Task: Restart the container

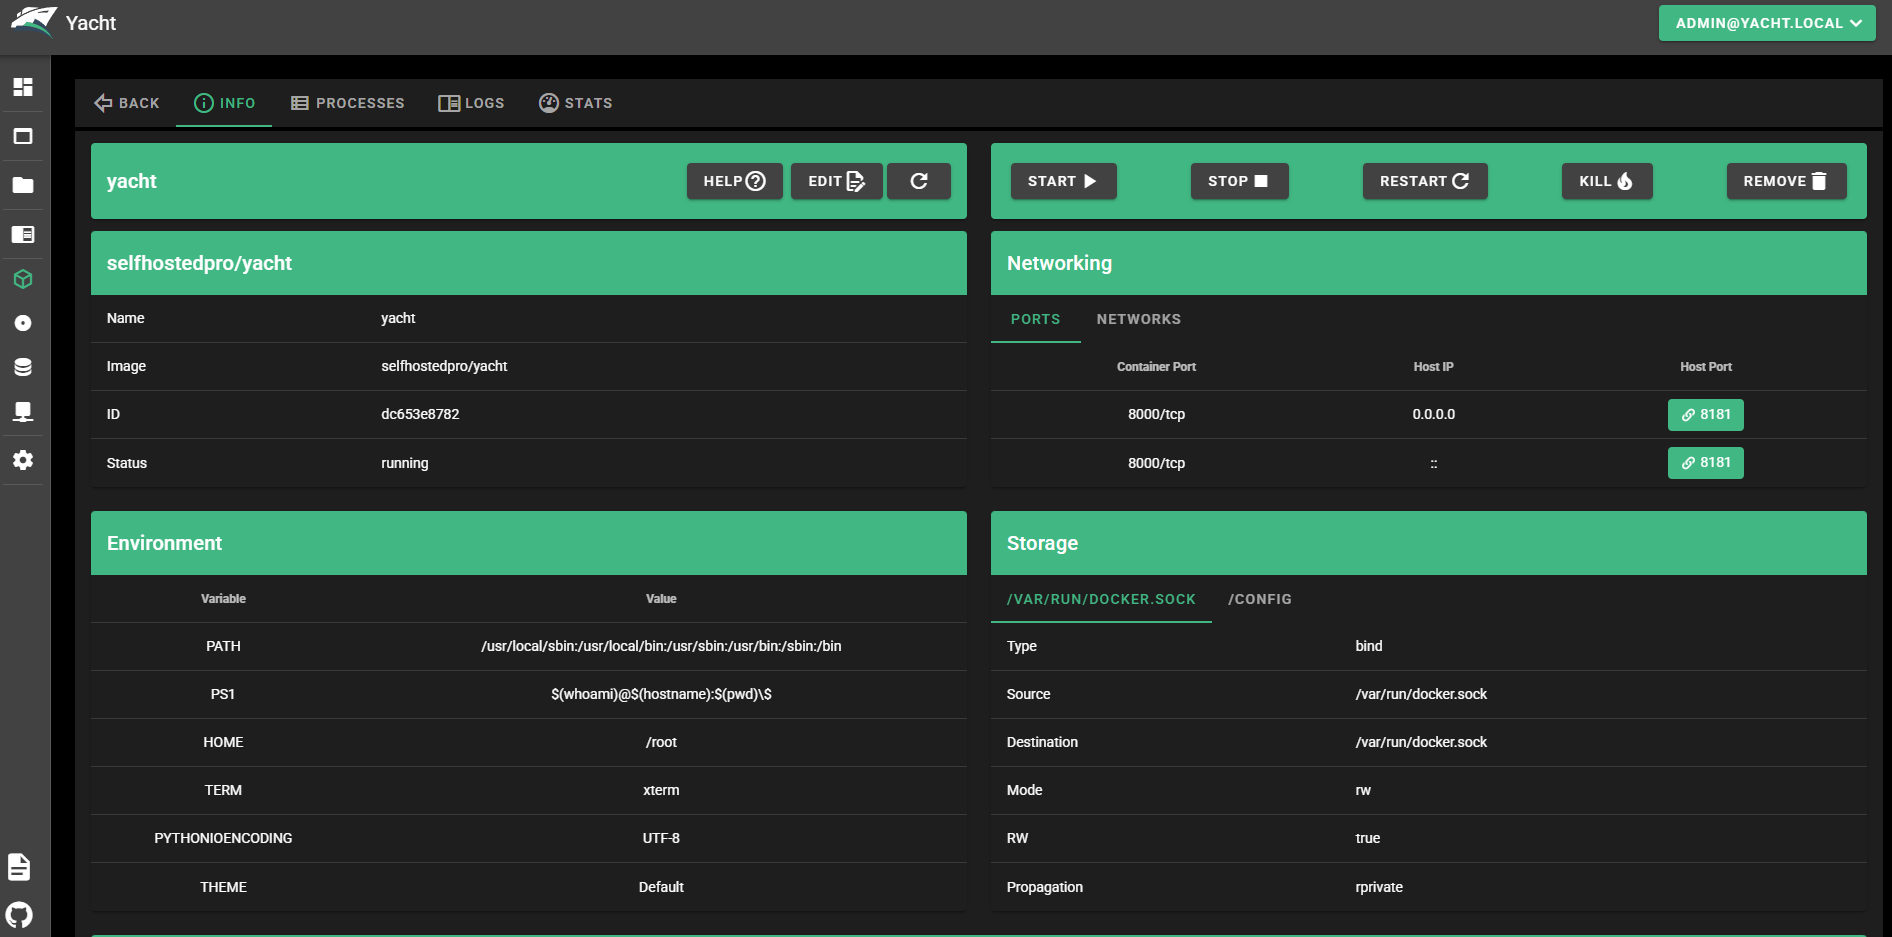Action: [1425, 181]
